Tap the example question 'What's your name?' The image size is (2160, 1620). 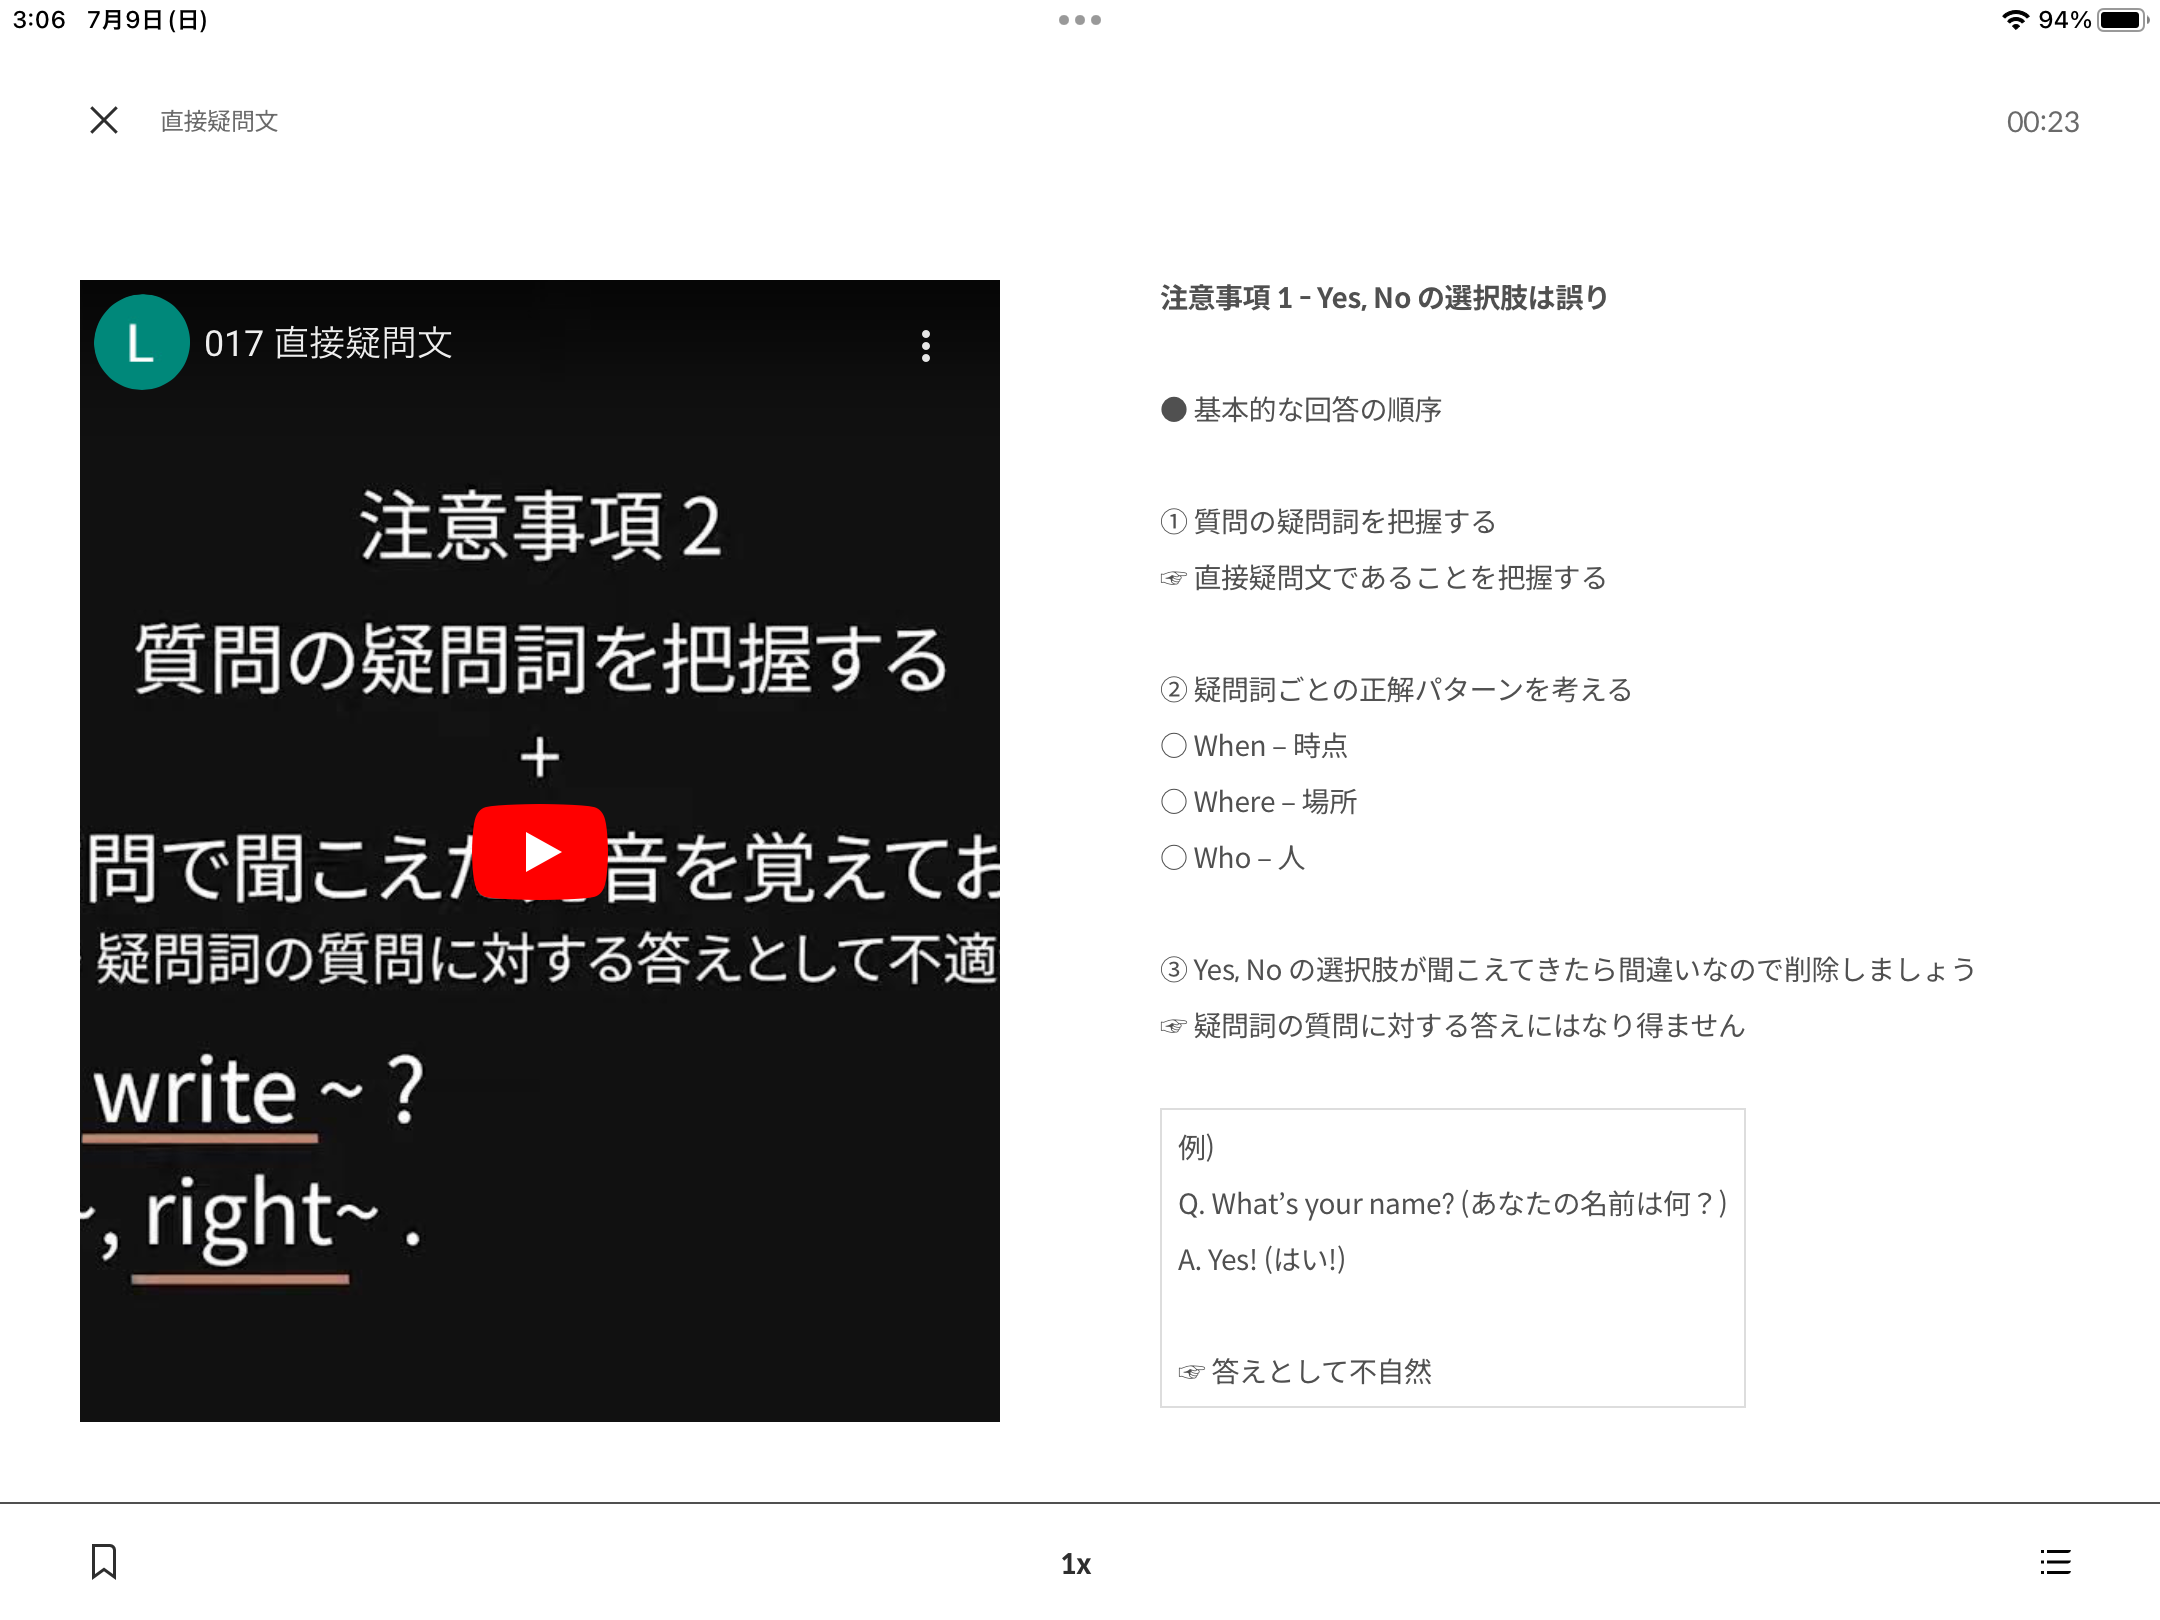1452,1204
